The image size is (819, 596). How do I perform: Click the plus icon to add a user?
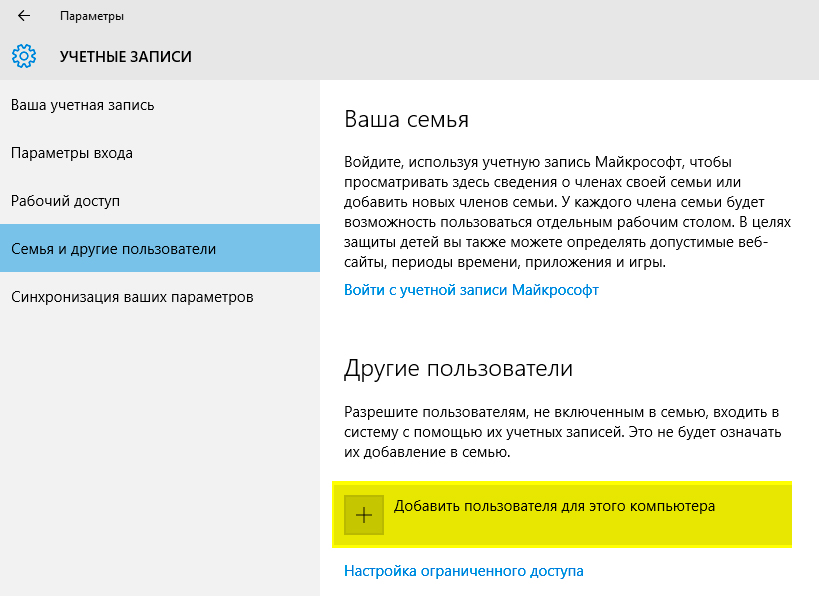coord(364,515)
